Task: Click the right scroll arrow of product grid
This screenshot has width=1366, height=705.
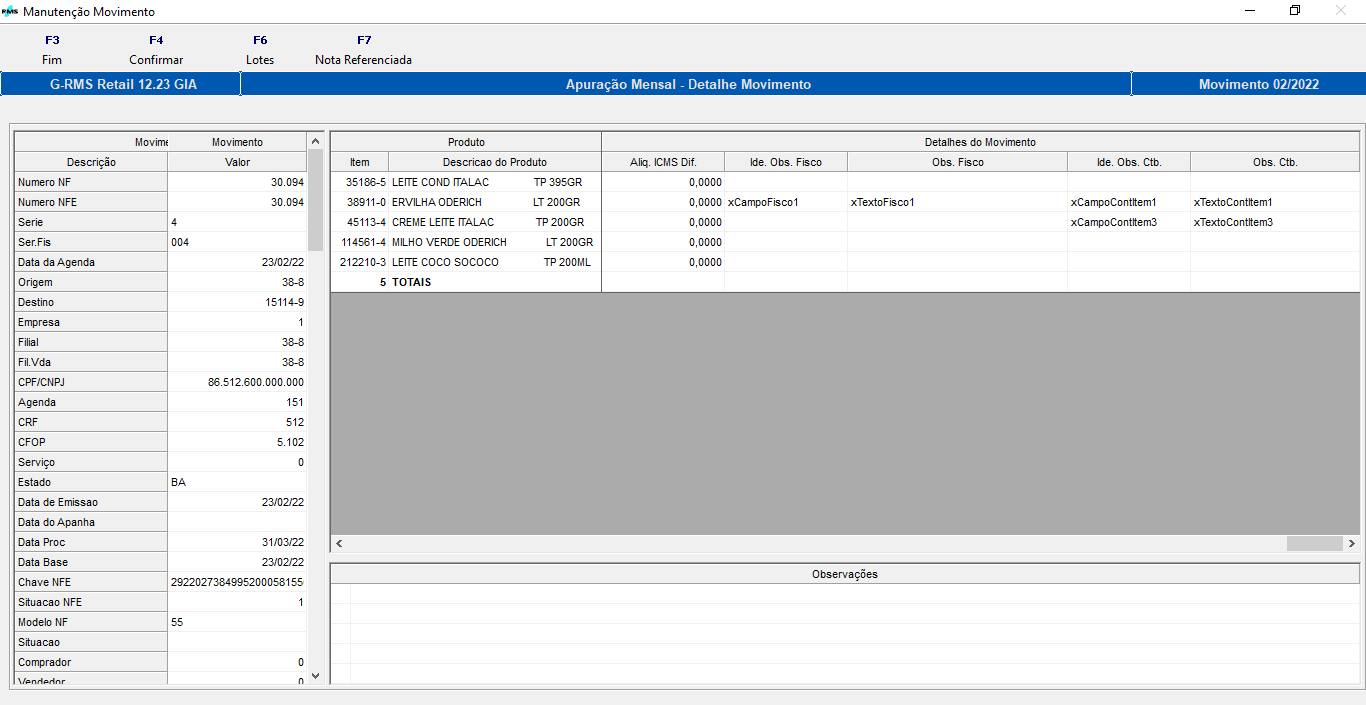Action: pyautogui.click(x=1352, y=543)
